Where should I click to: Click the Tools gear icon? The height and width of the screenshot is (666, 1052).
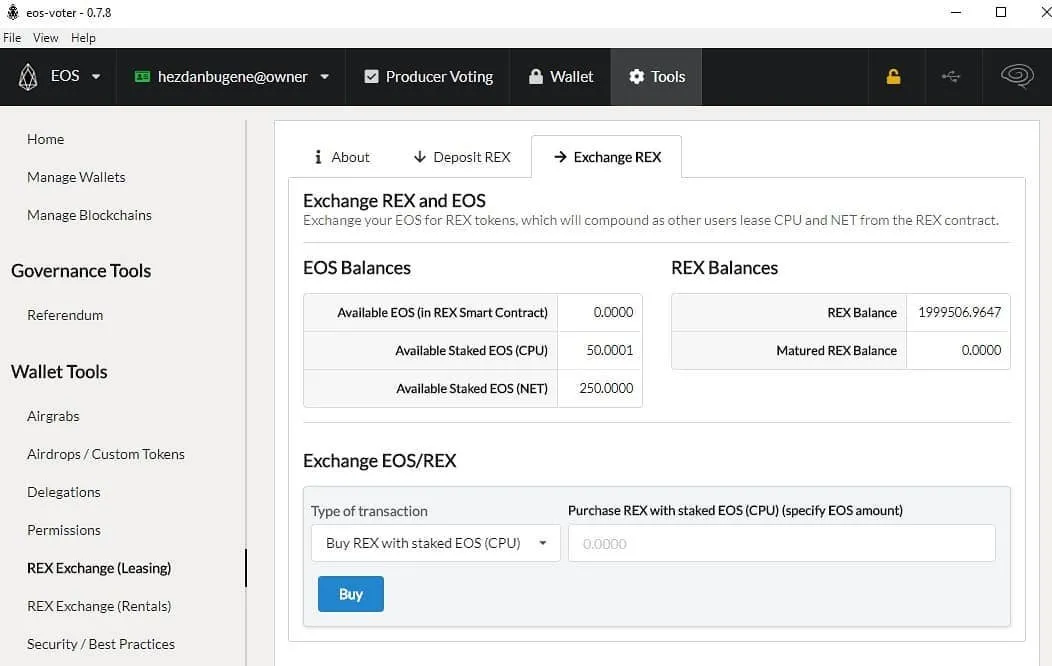pyautogui.click(x=636, y=76)
